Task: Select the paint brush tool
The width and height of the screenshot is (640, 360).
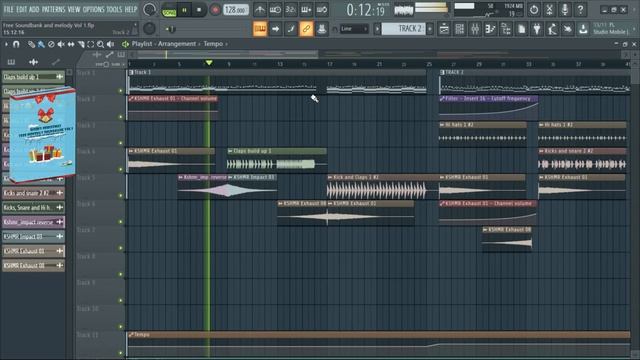Action: [x=41, y=44]
